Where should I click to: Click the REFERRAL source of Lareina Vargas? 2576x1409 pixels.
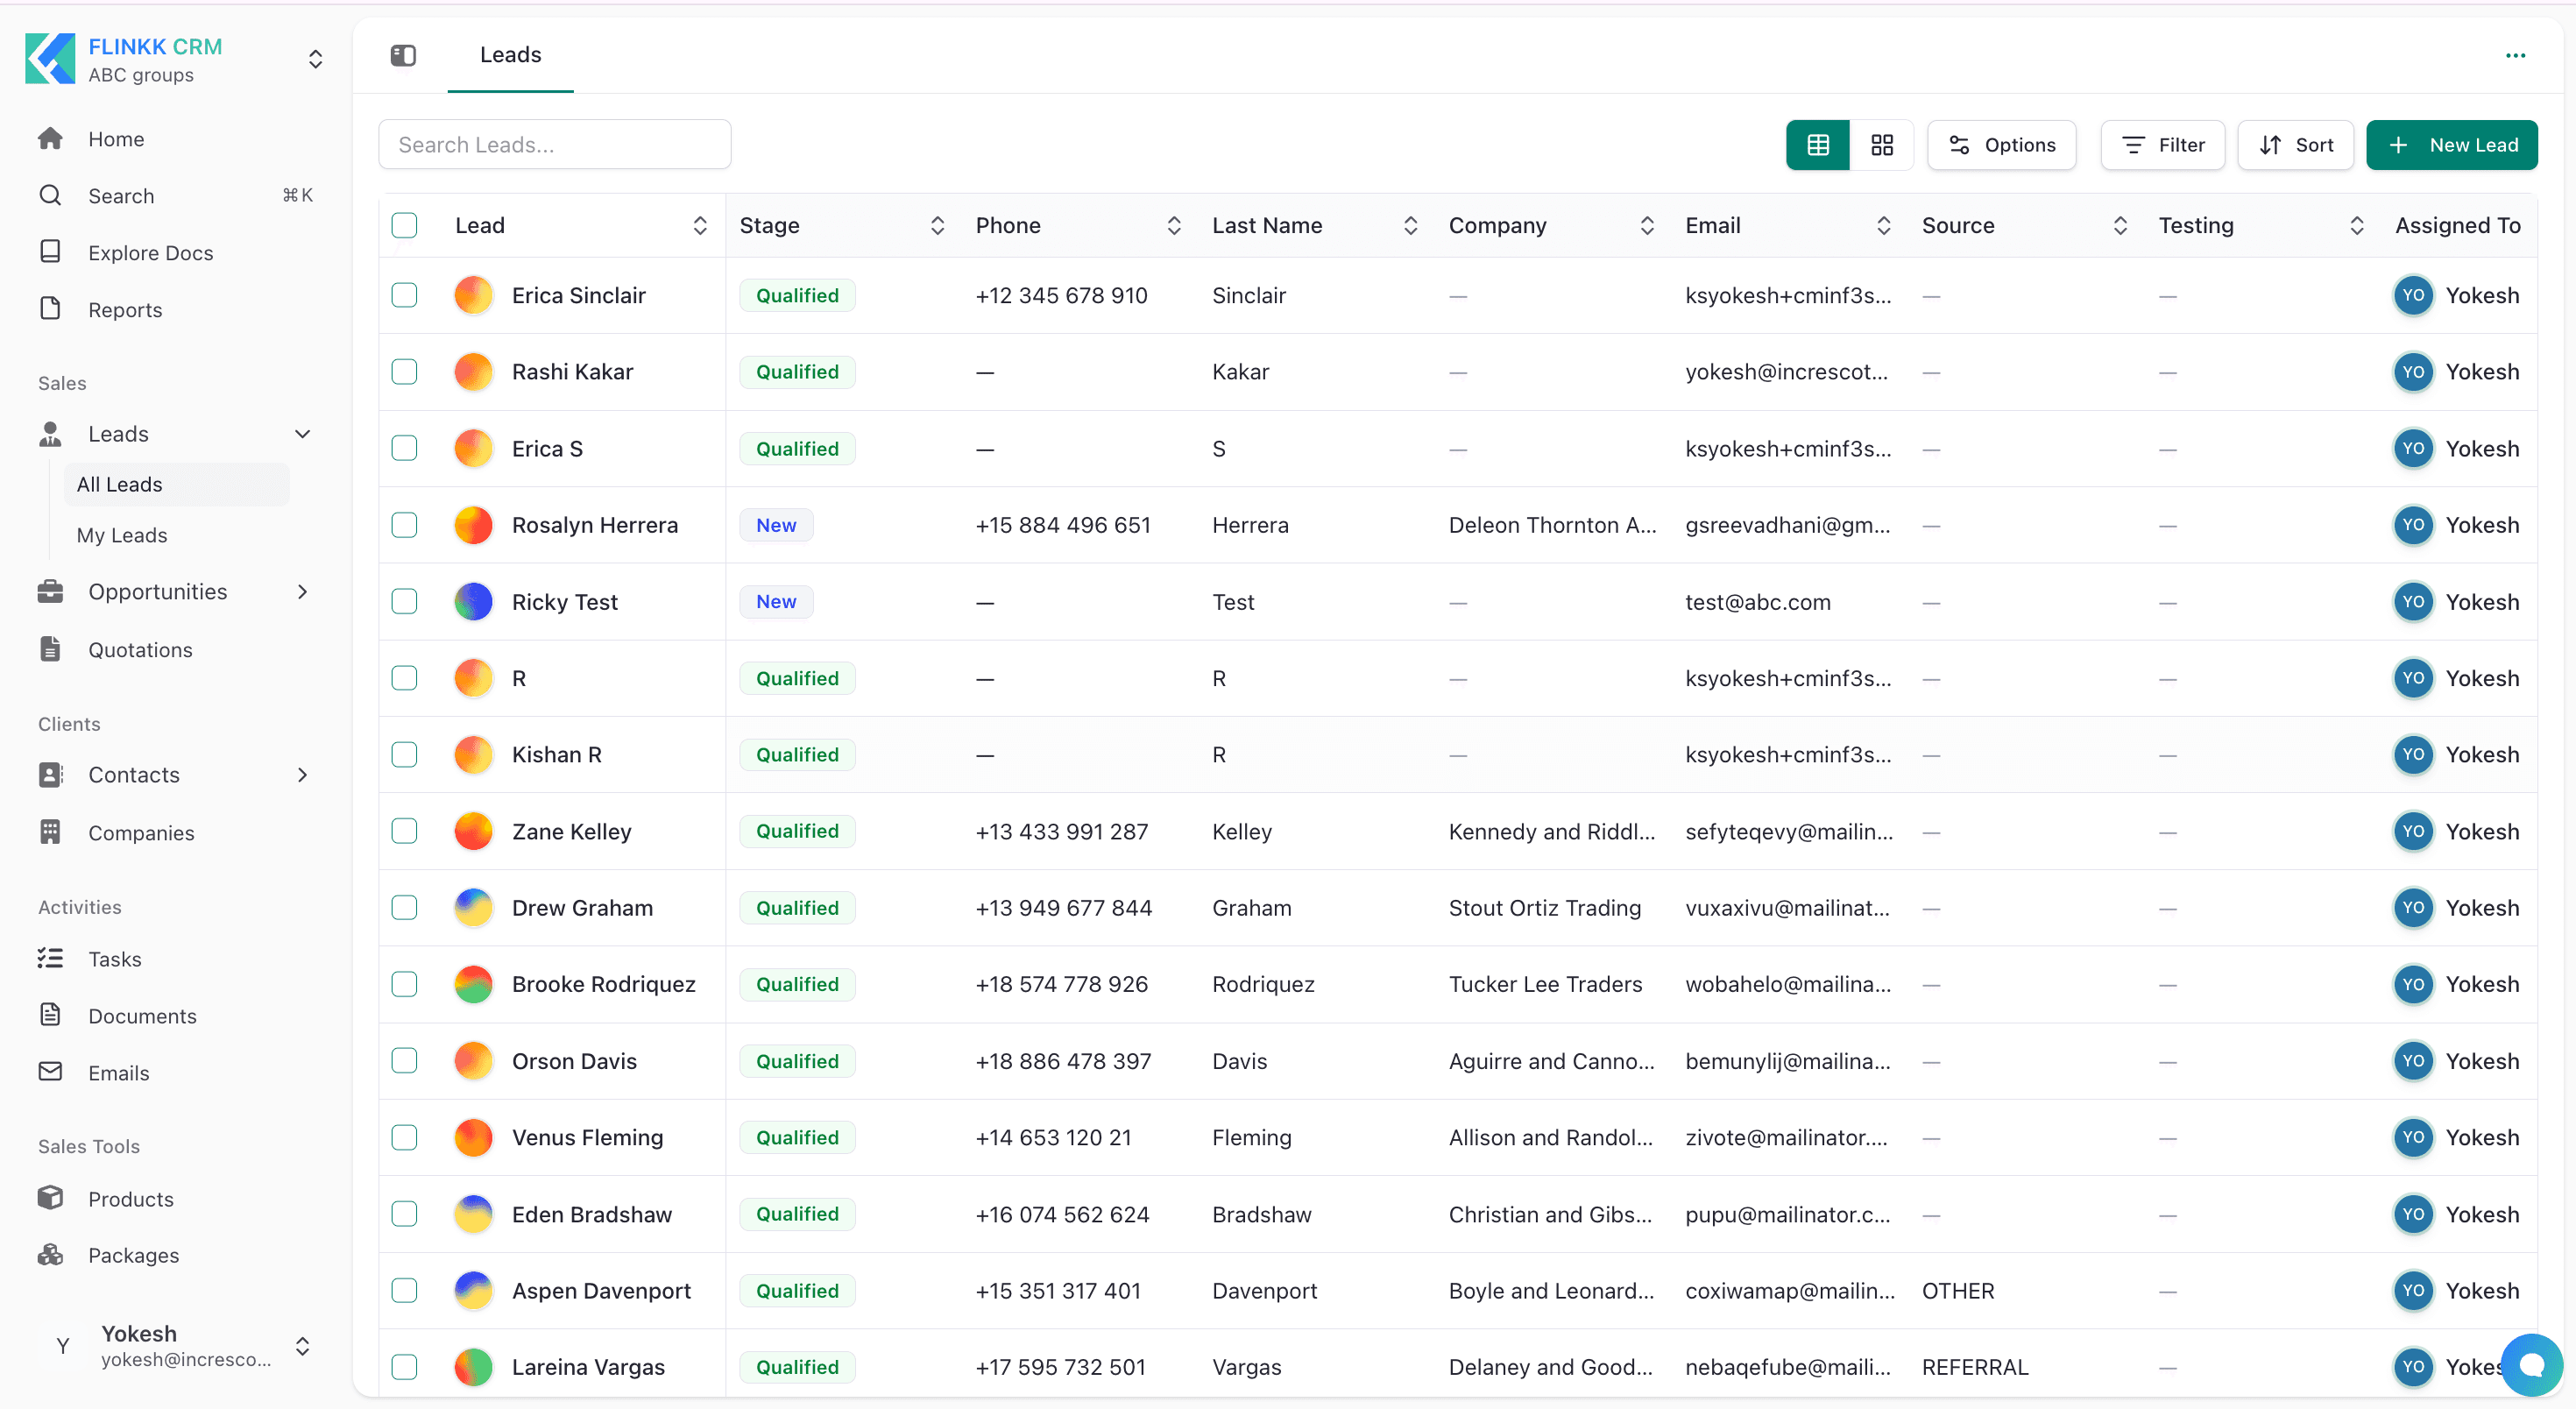(1975, 1367)
